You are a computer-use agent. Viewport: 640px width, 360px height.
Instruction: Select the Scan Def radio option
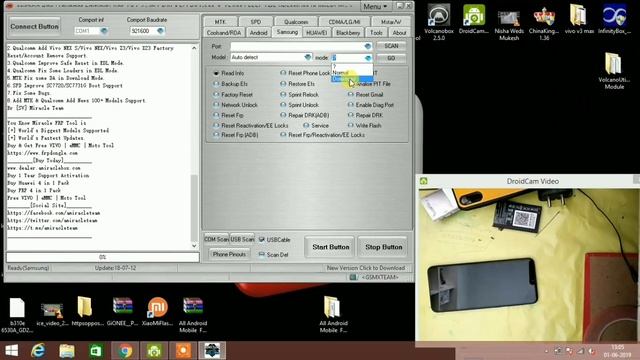click(262, 254)
